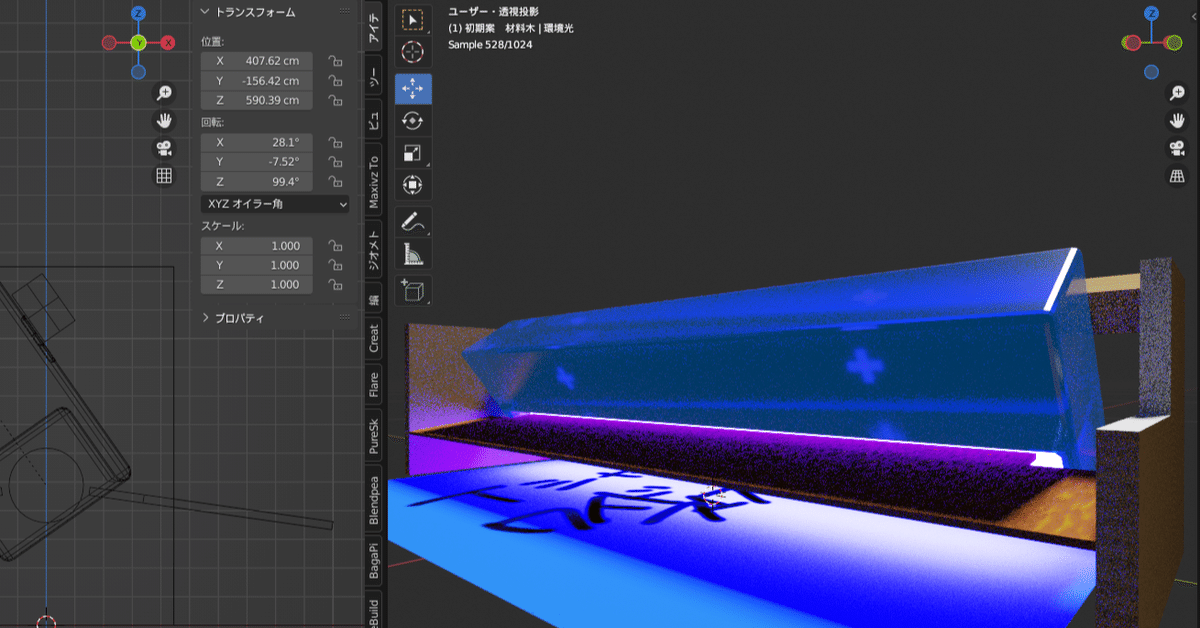1200x628 pixels.
Task: Click scale Z field 1.000
Action: pos(257,285)
